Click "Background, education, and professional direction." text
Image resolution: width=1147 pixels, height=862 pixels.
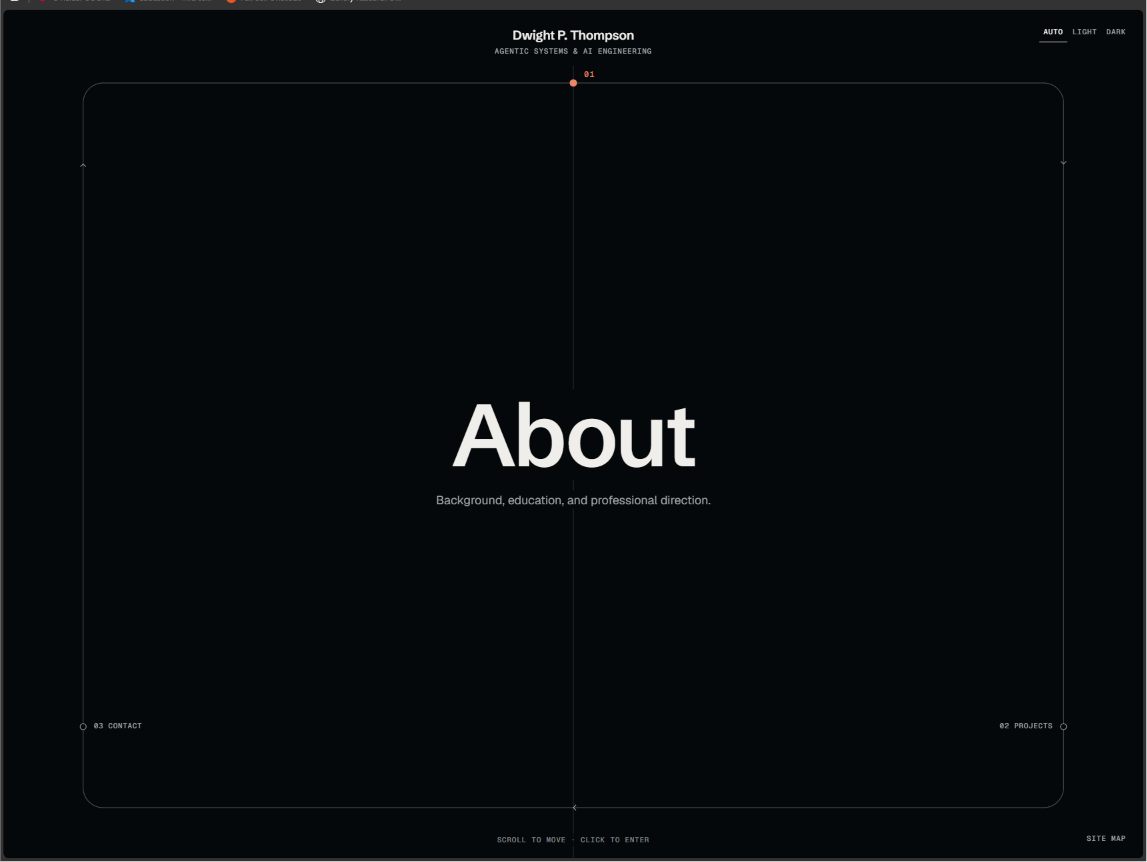[x=574, y=501]
